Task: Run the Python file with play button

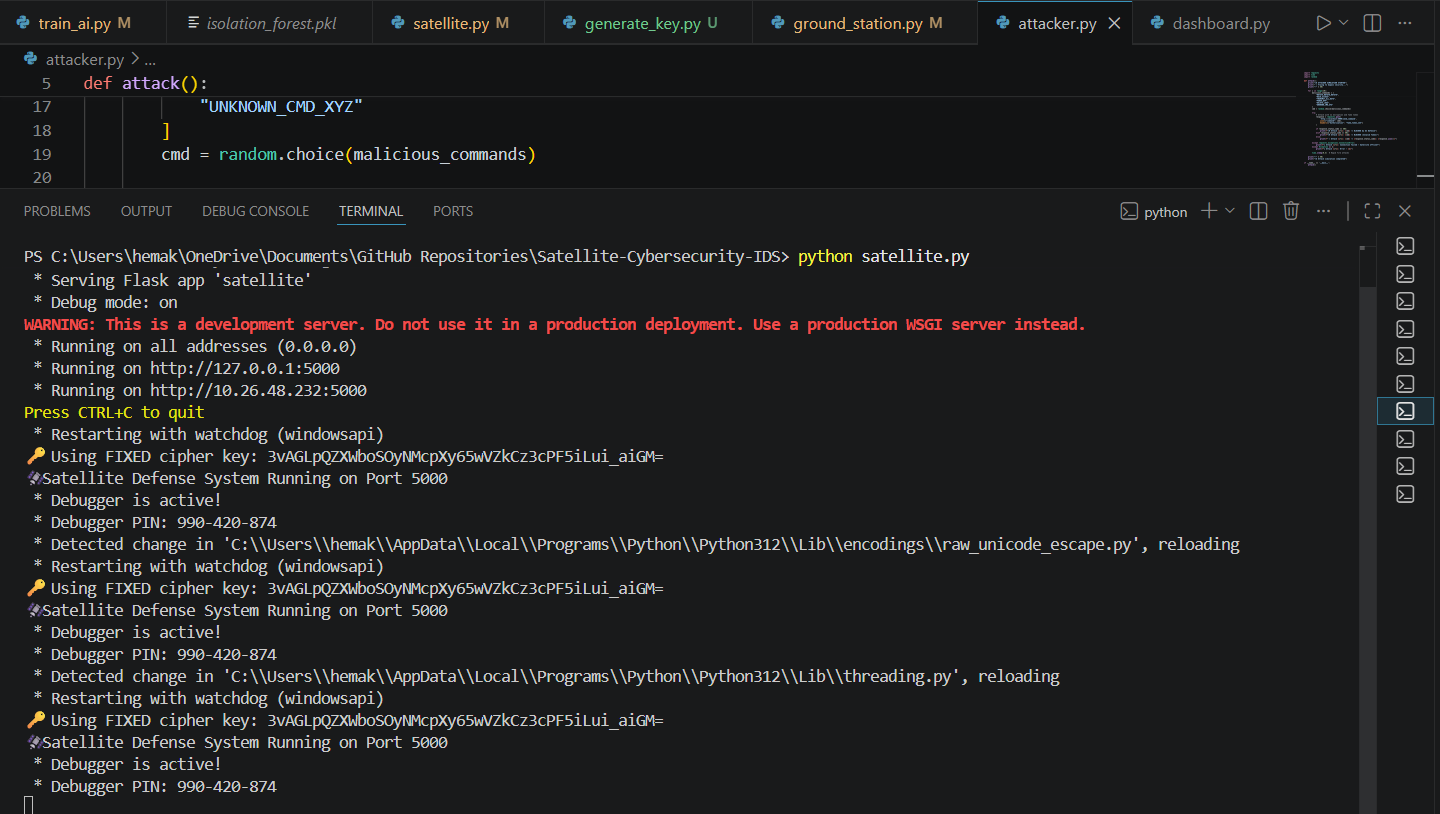Action: click(1323, 23)
